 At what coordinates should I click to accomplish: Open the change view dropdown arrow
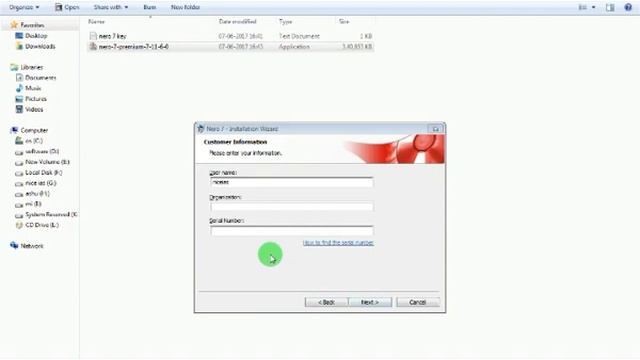click(x=593, y=7)
